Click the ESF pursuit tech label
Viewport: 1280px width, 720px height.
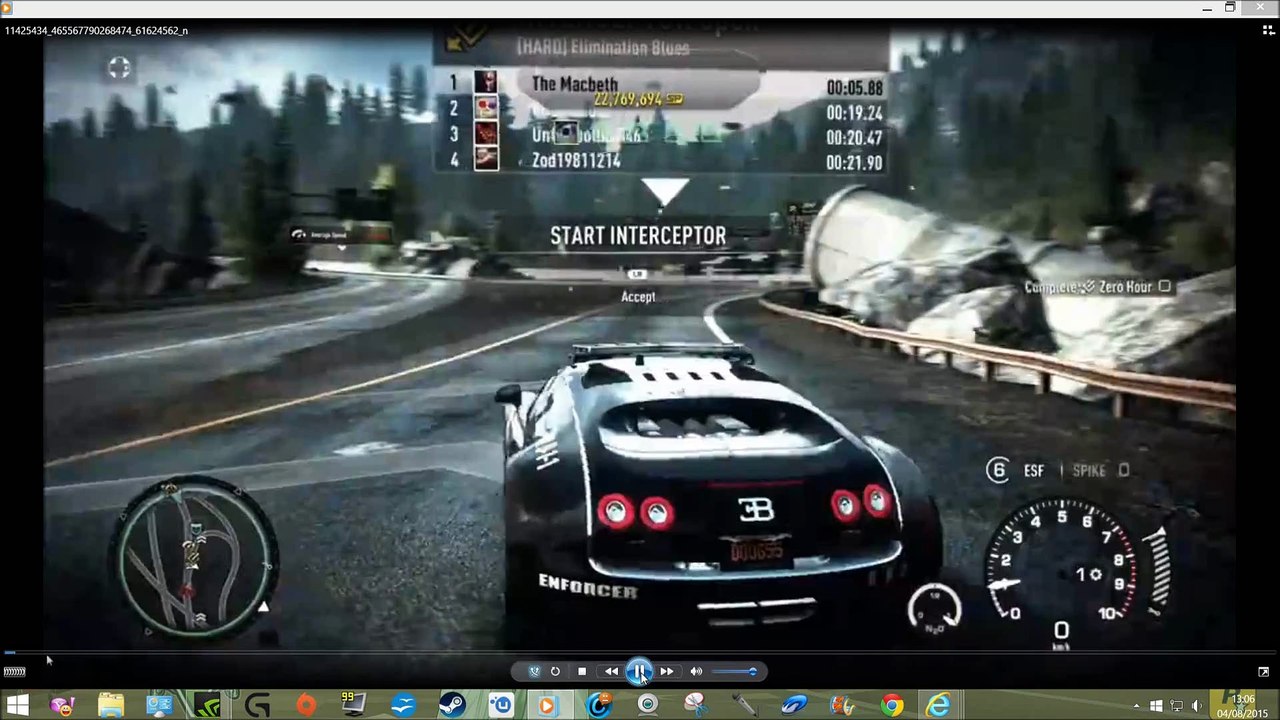(x=1034, y=471)
